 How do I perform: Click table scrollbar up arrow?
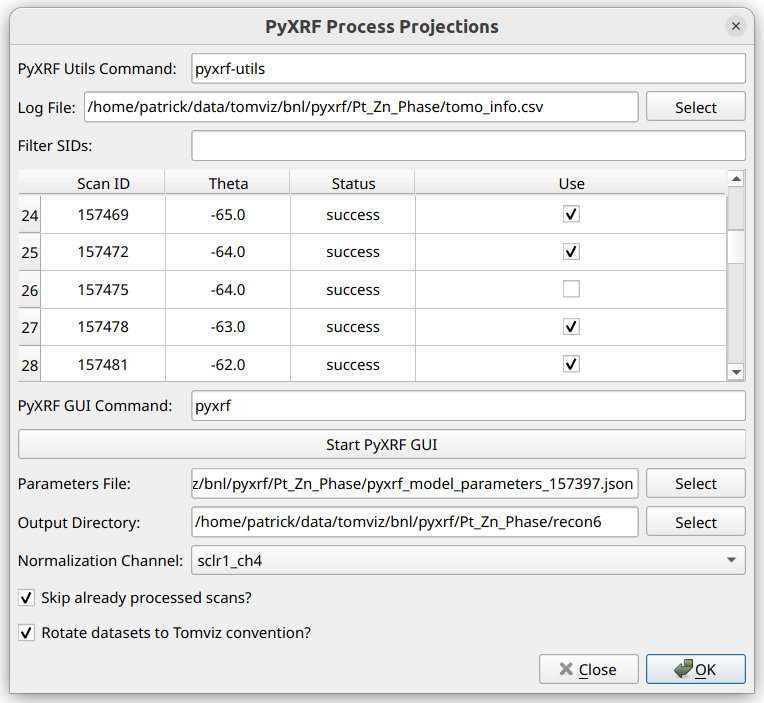736,179
